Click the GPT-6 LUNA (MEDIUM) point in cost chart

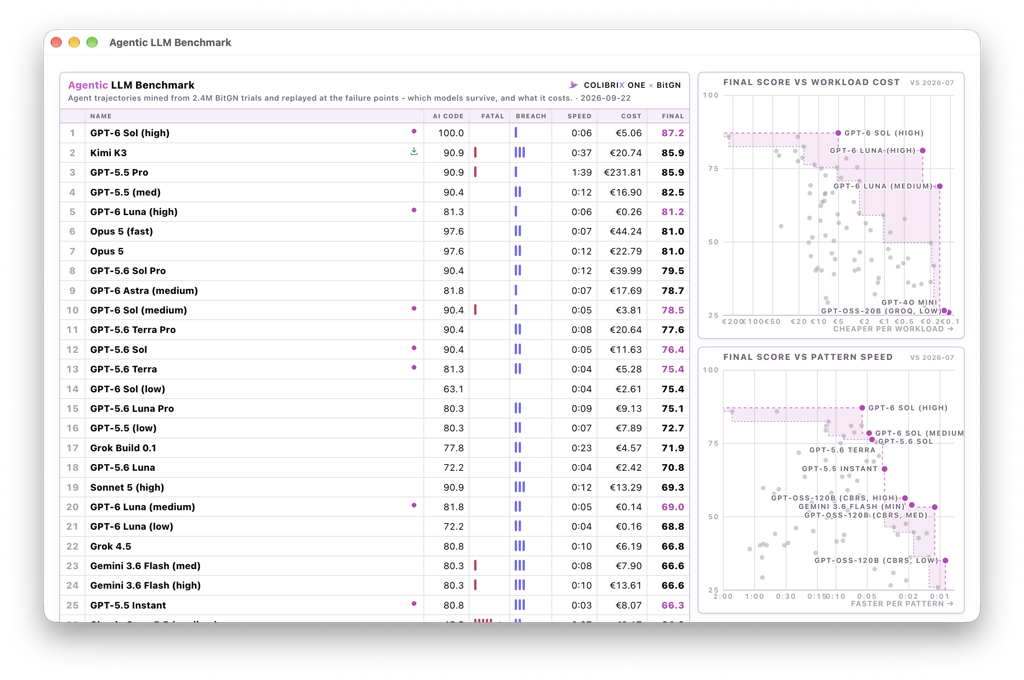(940, 186)
